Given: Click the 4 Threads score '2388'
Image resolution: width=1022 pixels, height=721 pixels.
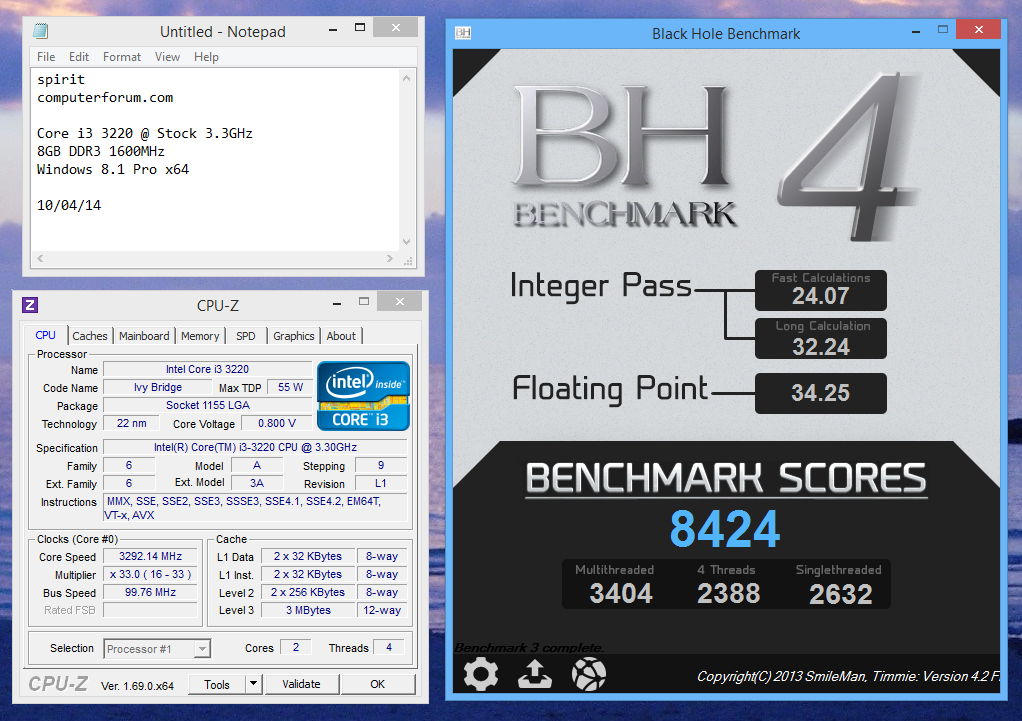Looking at the screenshot, I should (729, 593).
